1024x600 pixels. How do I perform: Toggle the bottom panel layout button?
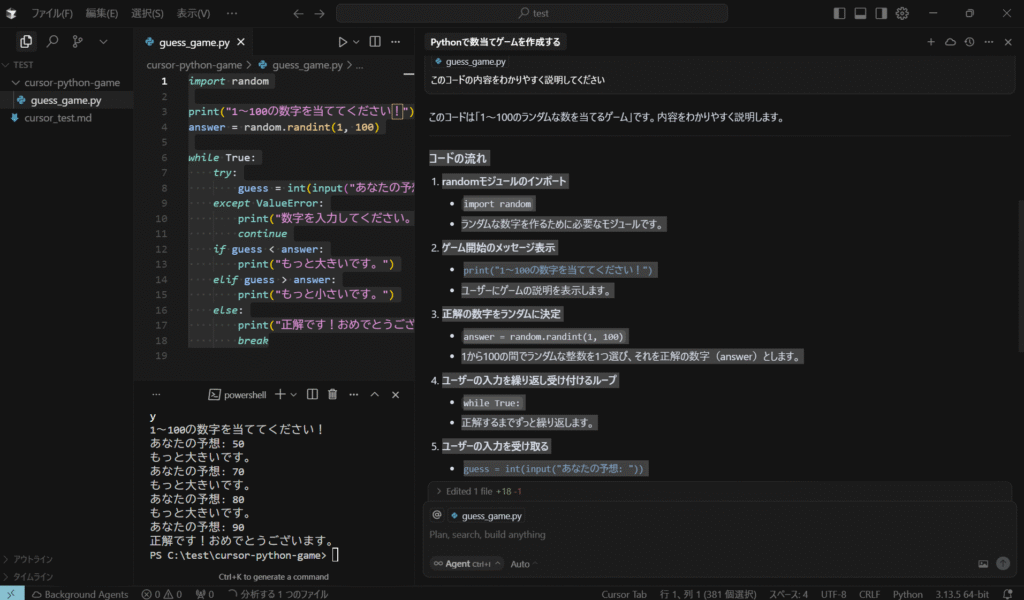860,13
